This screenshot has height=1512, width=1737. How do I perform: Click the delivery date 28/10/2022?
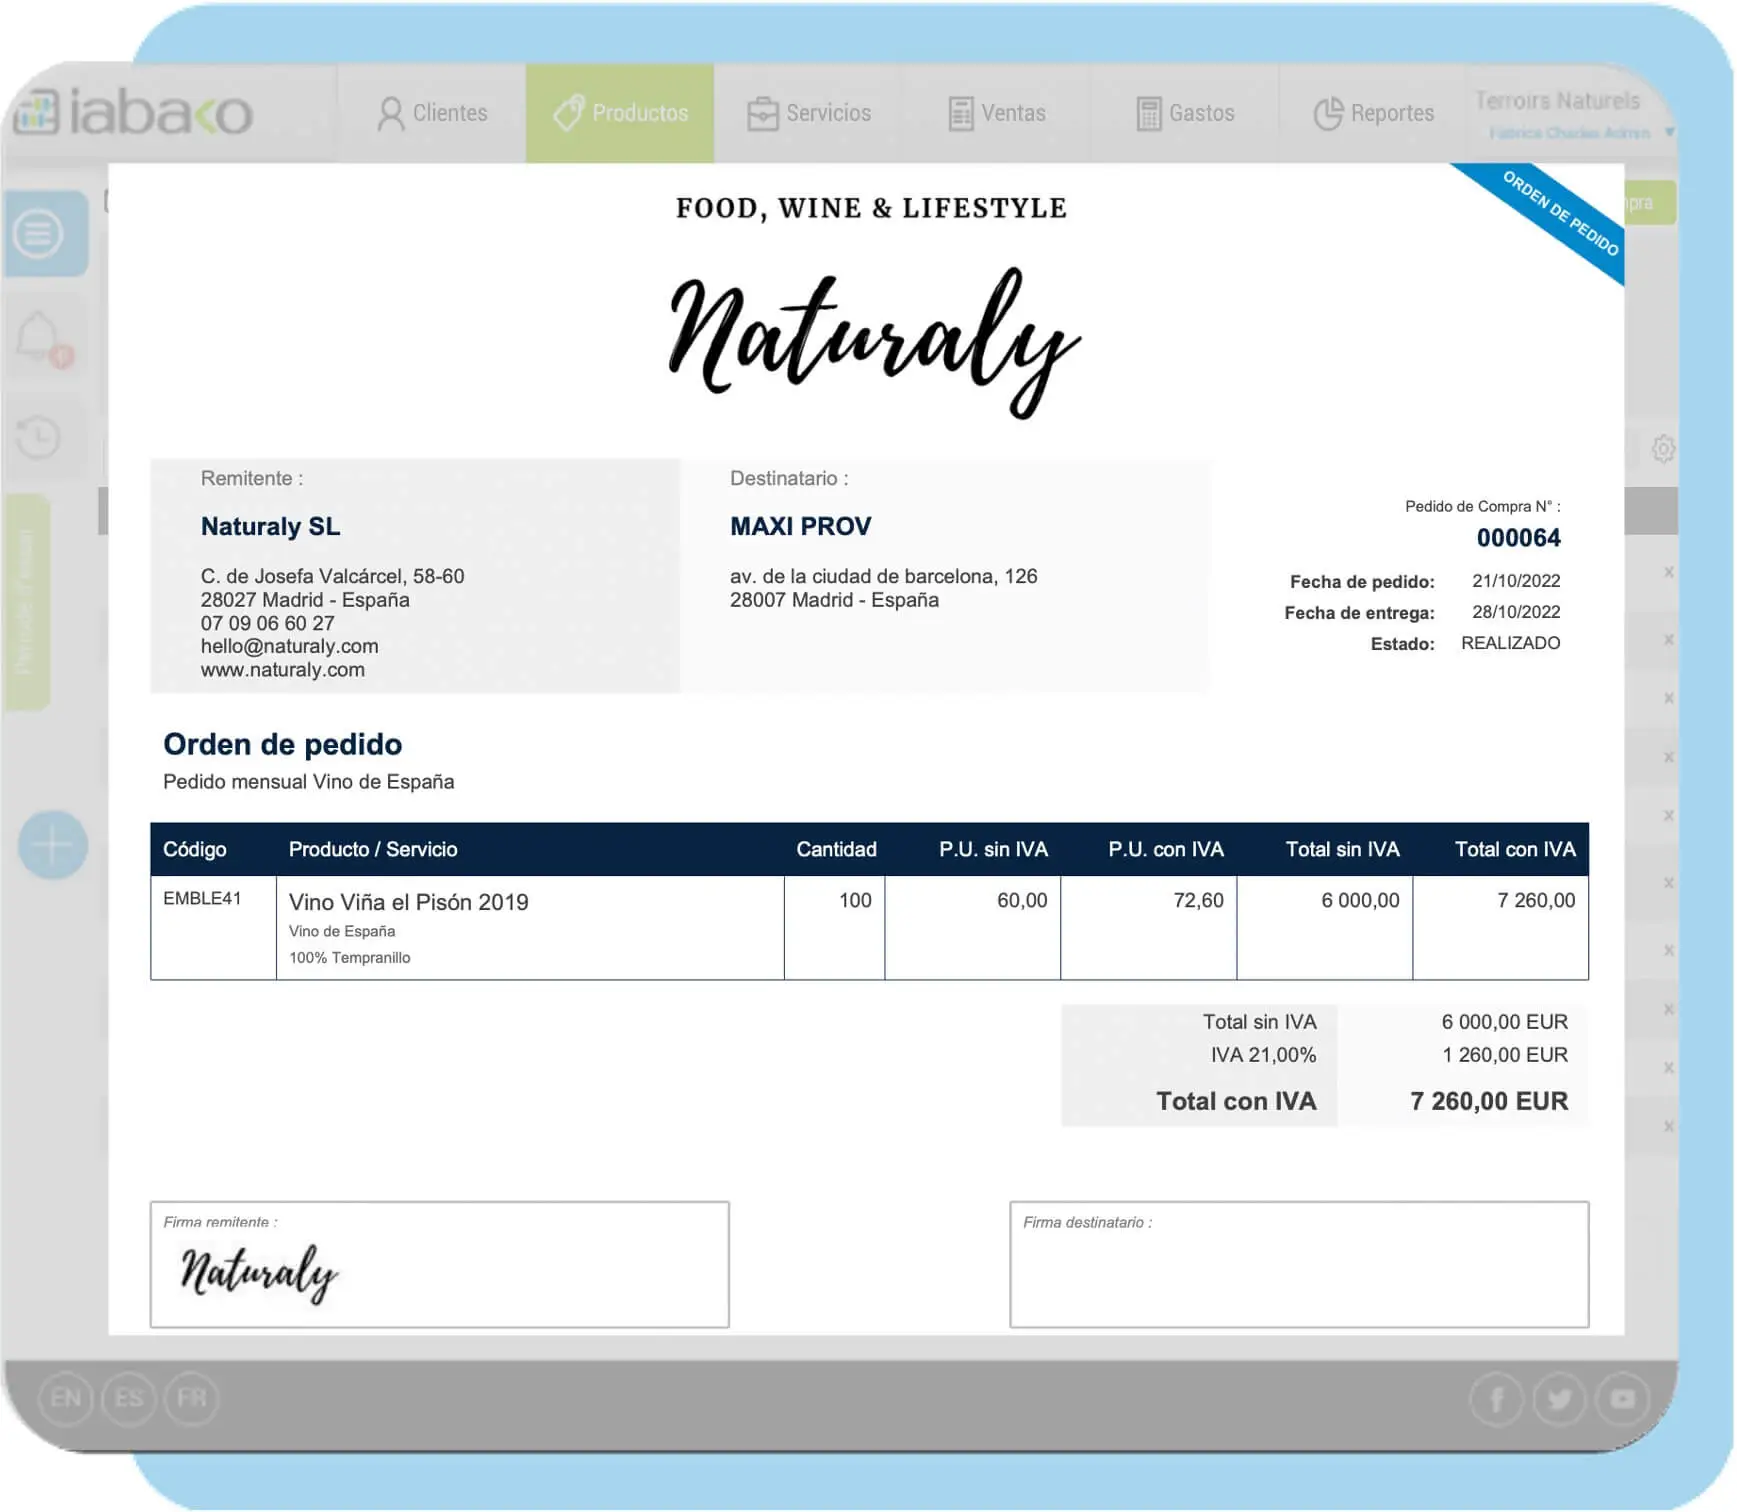click(x=1516, y=612)
